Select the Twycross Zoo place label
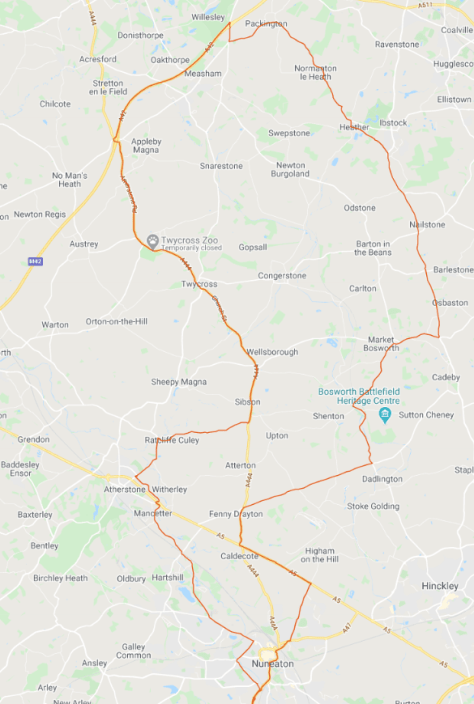The image size is (474, 704). (x=189, y=240)
